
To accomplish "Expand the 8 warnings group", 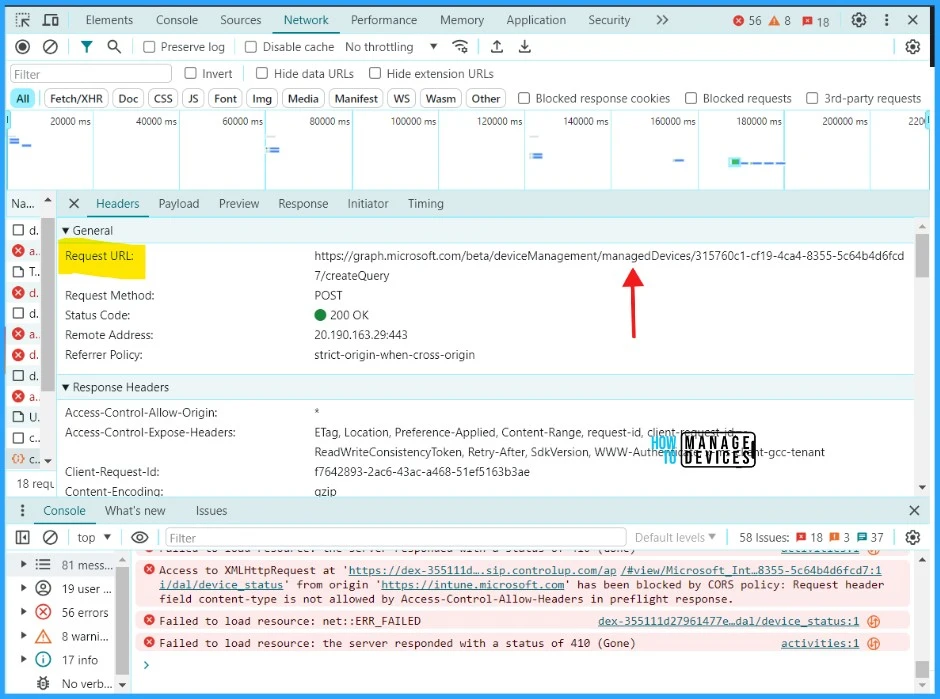I will [x=23, y=635].
